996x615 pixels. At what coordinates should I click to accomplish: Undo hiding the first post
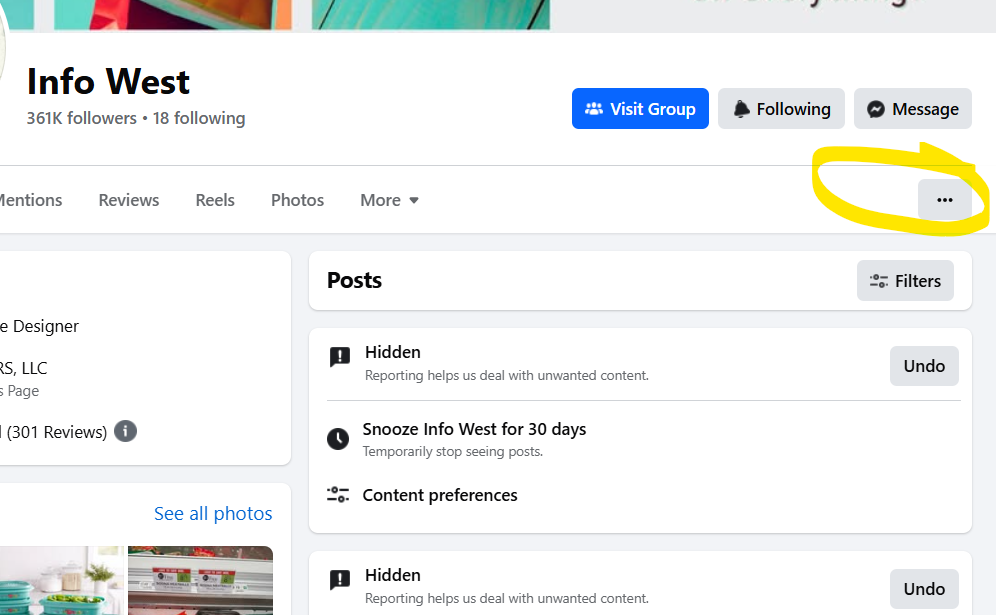pos(924,366)
